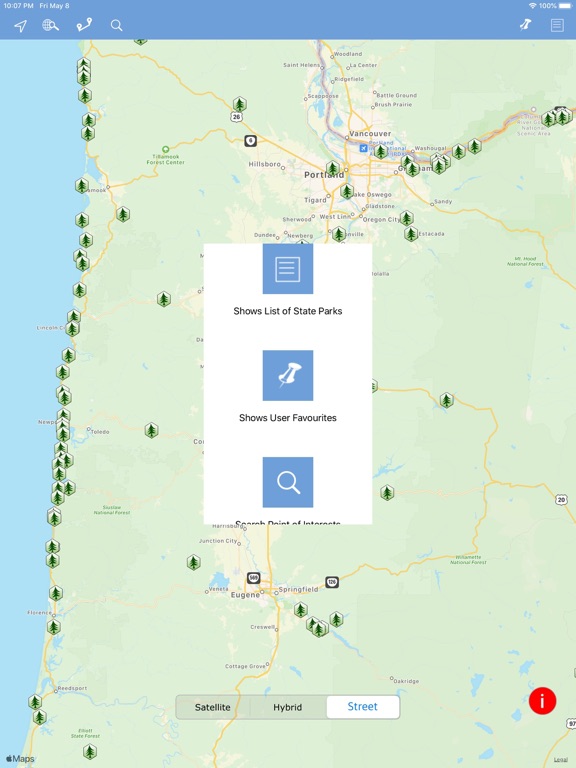
Task: Tap park marker near Elliott State Forest
Action: click(x=90, y=751)
